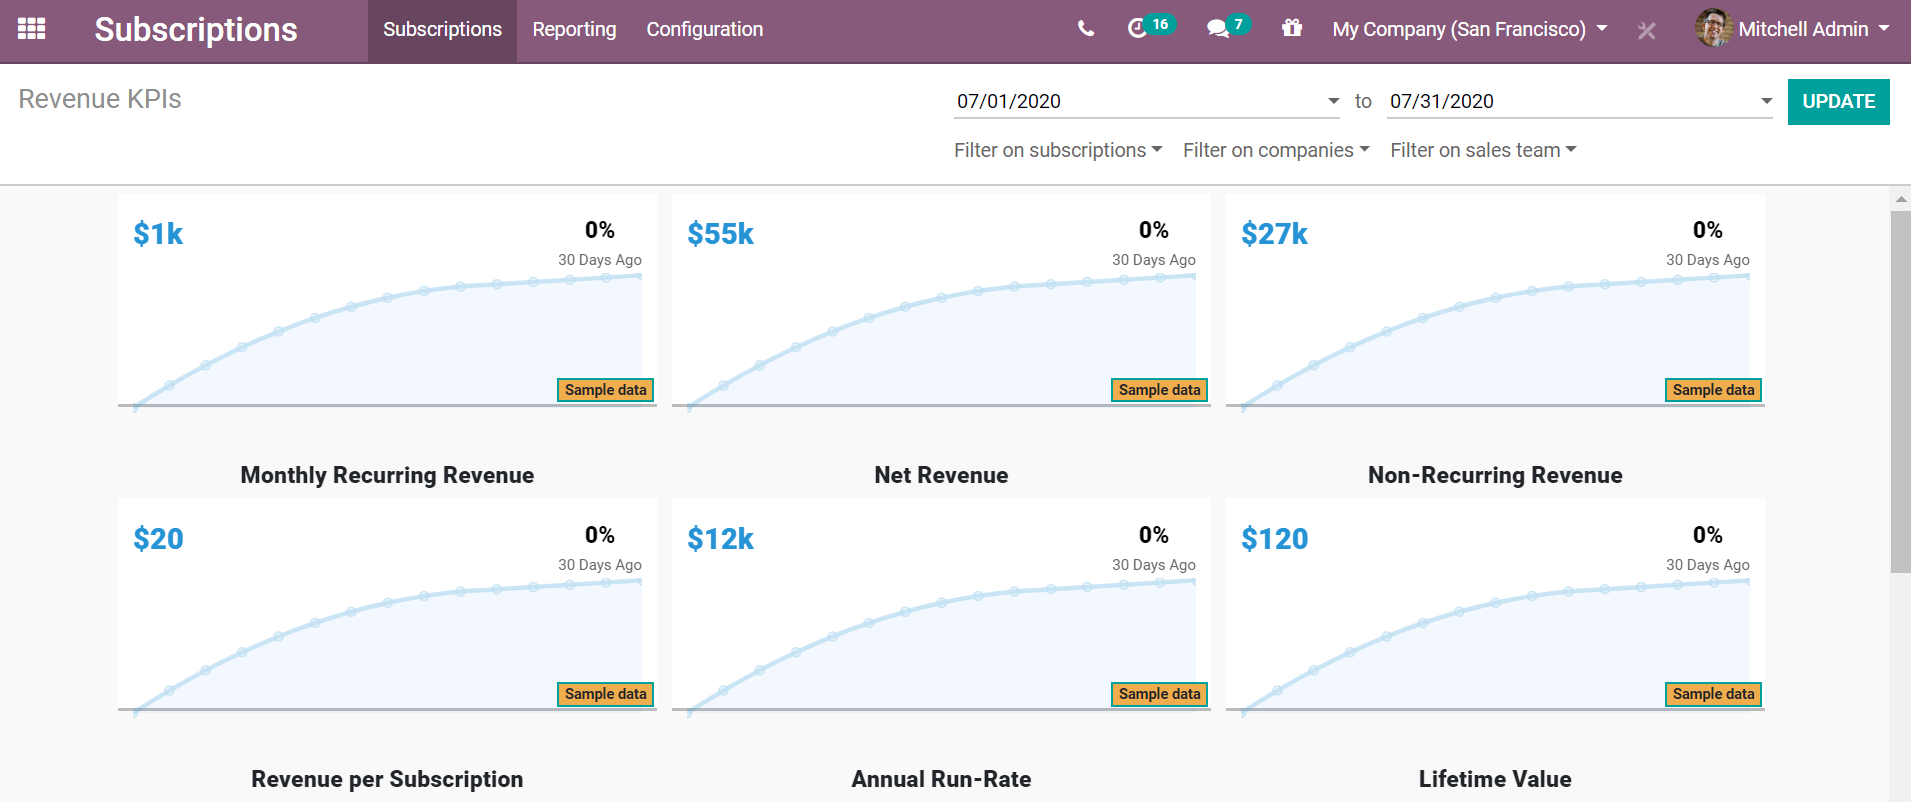Expand Filter on subscriptions dropdown
Screen dimensions: 1911x802
[x=1057, y=150]
